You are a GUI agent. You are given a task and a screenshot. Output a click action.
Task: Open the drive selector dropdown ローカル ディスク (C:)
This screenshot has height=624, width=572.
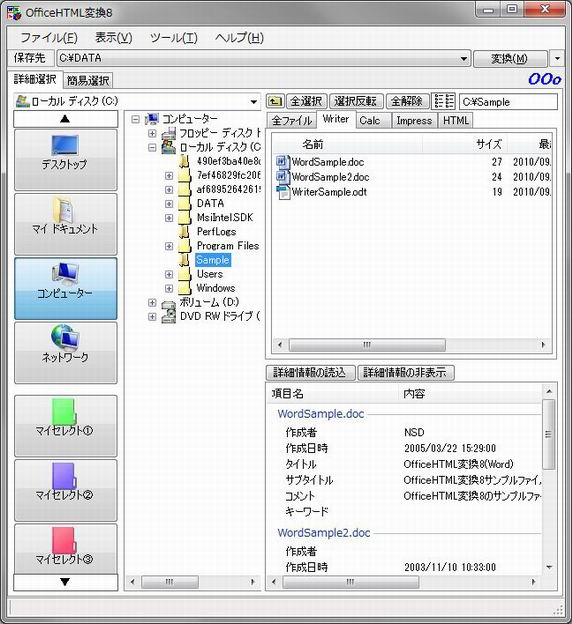pyautogui.click(x=254, y=102)
